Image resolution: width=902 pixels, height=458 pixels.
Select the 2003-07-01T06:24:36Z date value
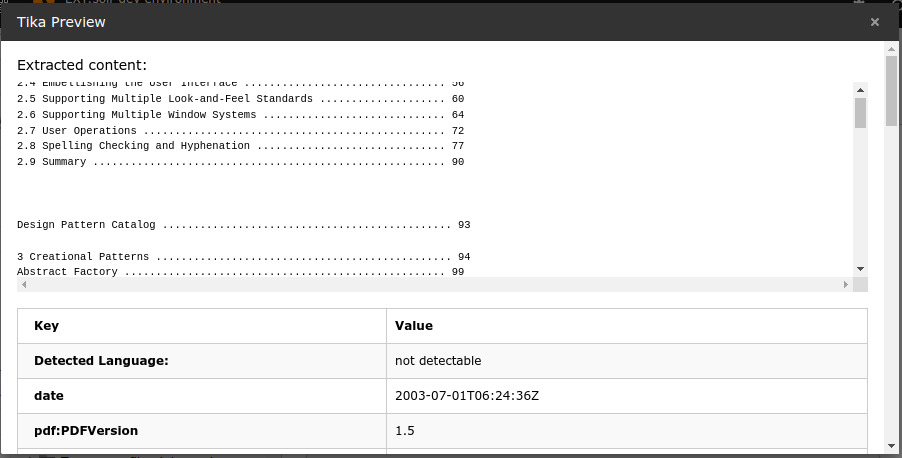[x=468, y=395]
